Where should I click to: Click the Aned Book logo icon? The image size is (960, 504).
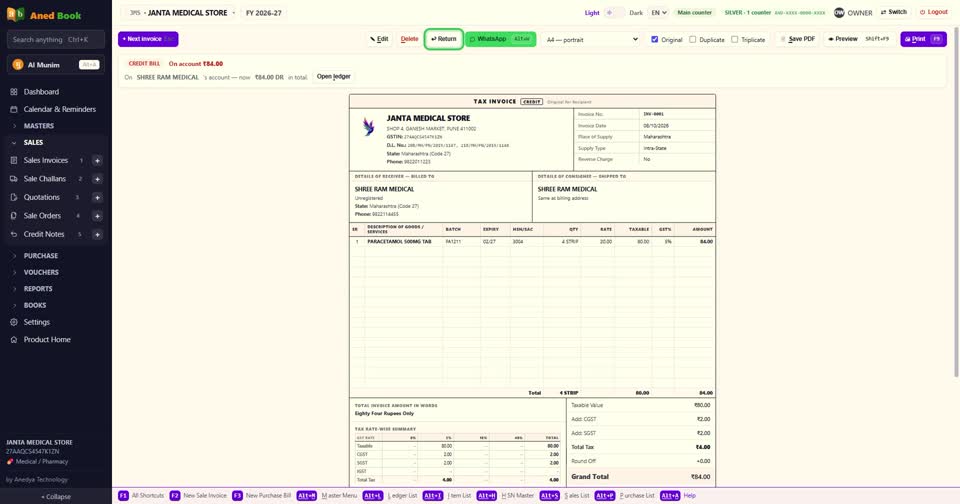(x=15, y=15)
